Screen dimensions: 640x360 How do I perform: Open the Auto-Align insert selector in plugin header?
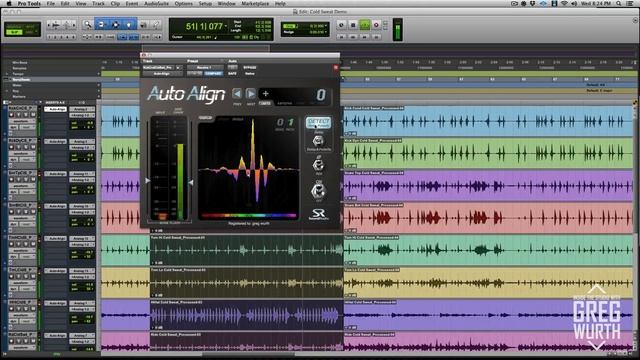click(x=162, y=74)
